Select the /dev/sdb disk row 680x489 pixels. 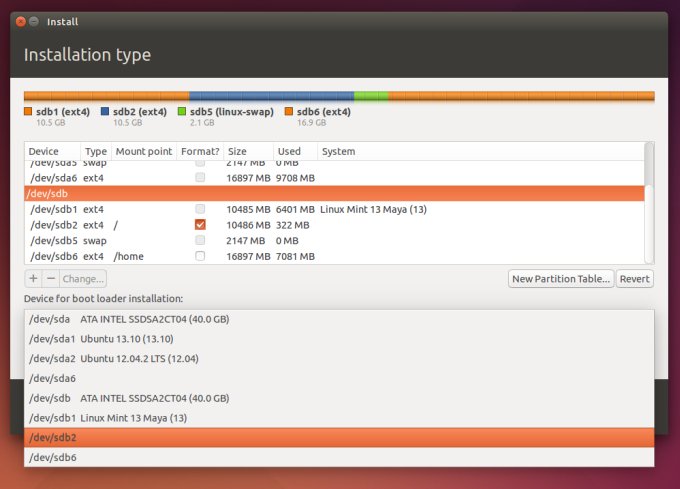click(x=334, y=193)
